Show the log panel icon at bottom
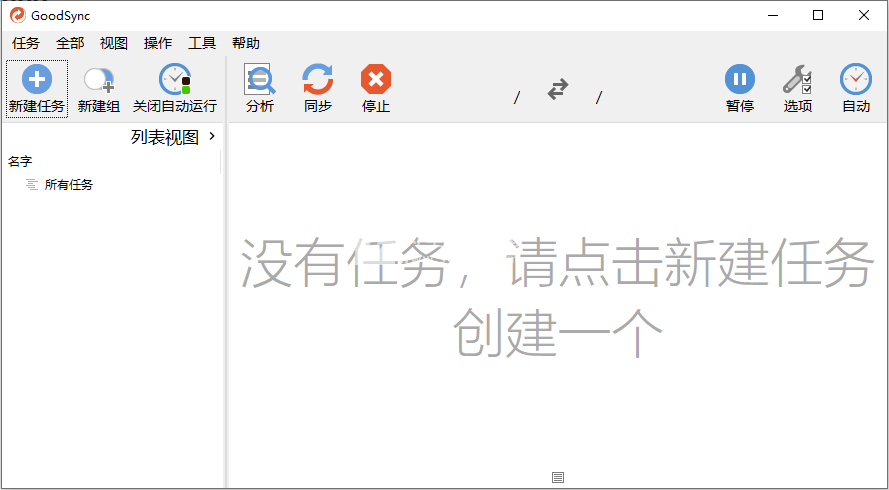The width and height of the screenshot is (889, 490). pyautogui.click(x=558, y=478)
